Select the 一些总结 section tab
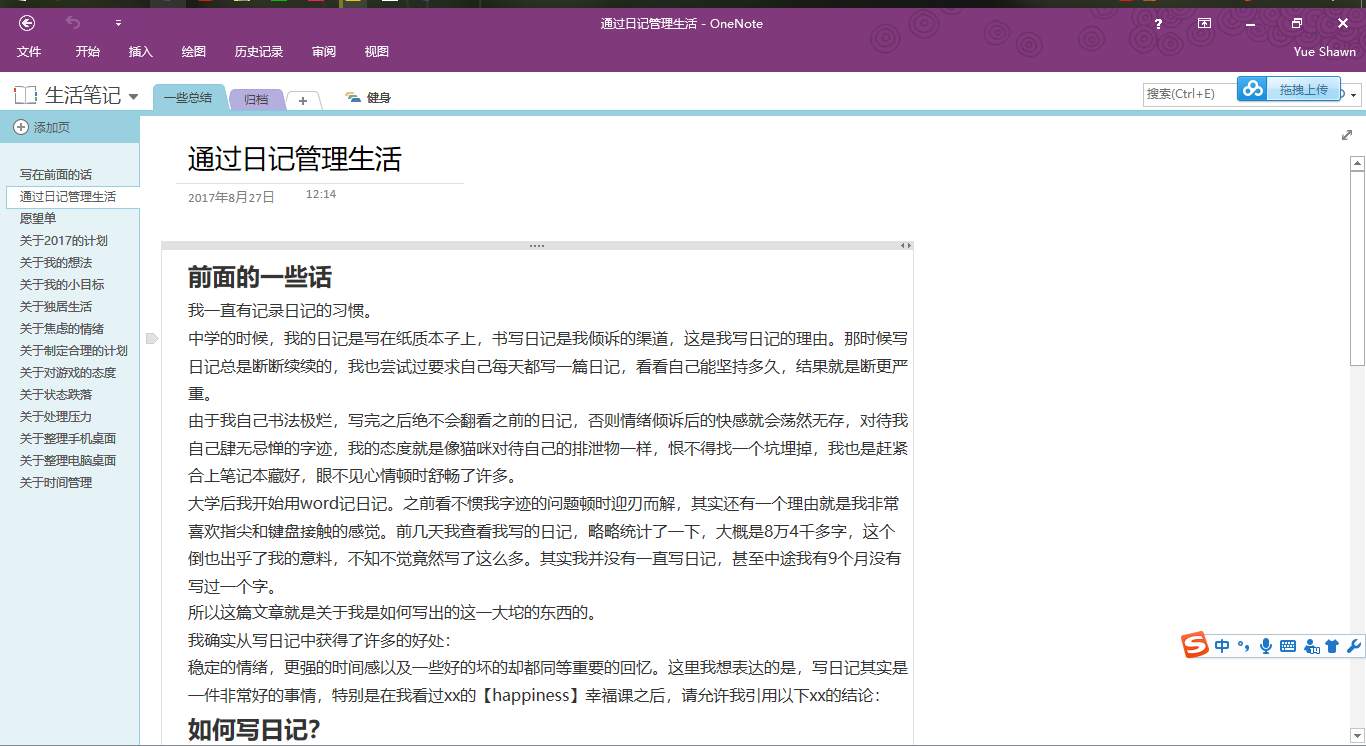The image size is (1366, 746). pyautogui.click(x=188, y=98)
